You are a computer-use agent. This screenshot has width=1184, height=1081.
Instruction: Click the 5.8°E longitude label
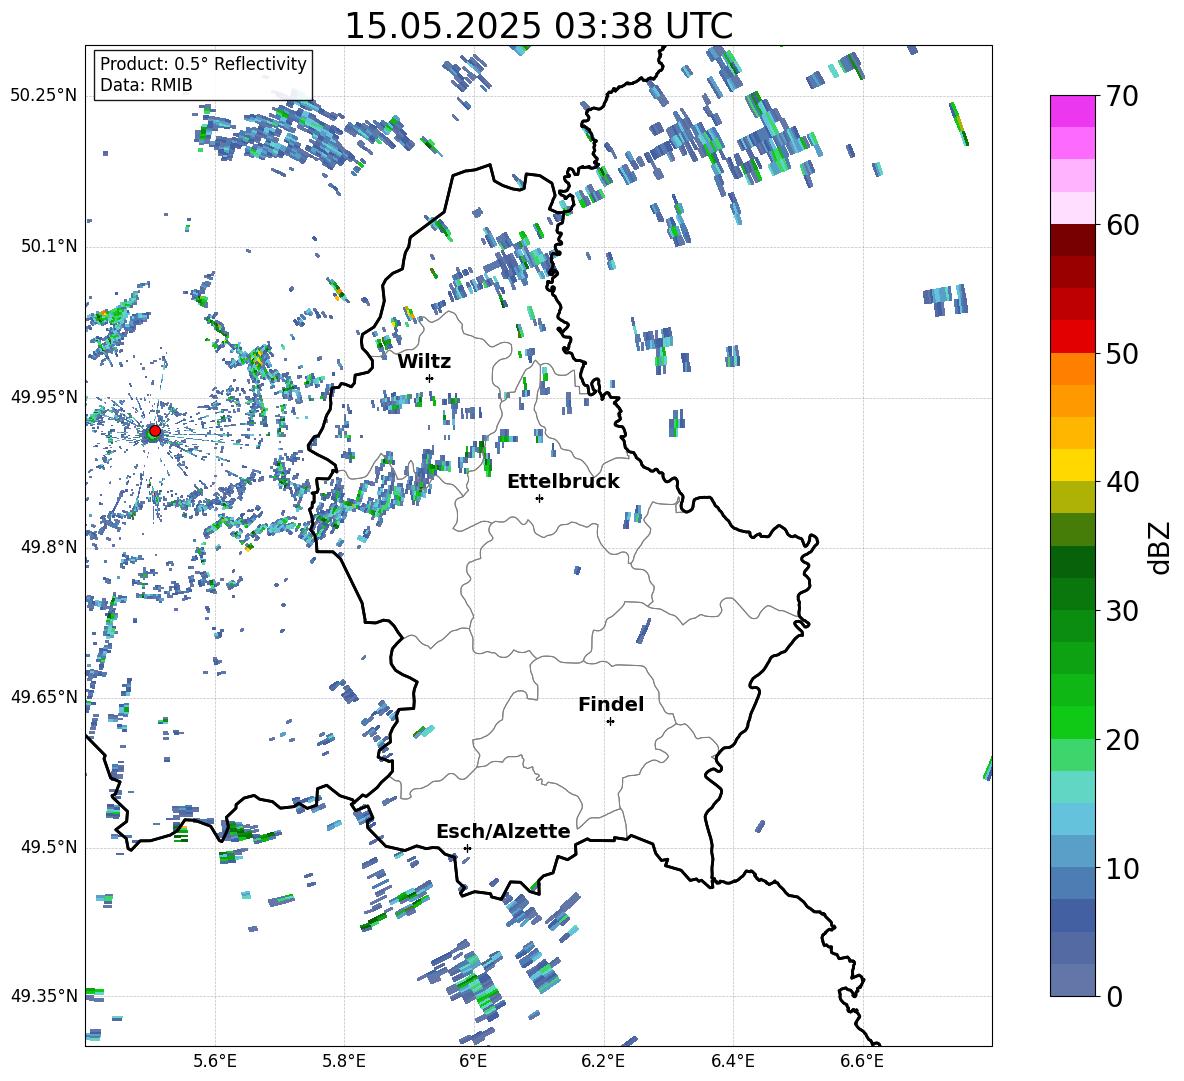[x=344, y=1061]
